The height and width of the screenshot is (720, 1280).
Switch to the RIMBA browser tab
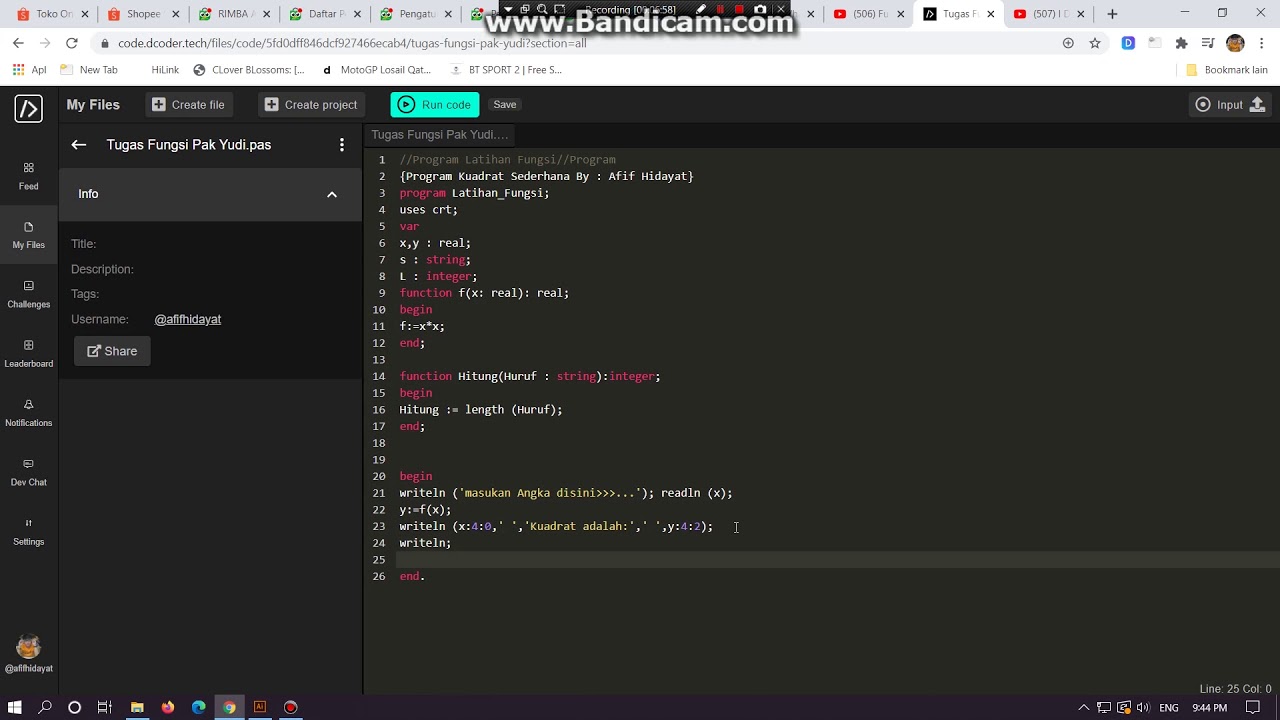(x=233, y=14)
